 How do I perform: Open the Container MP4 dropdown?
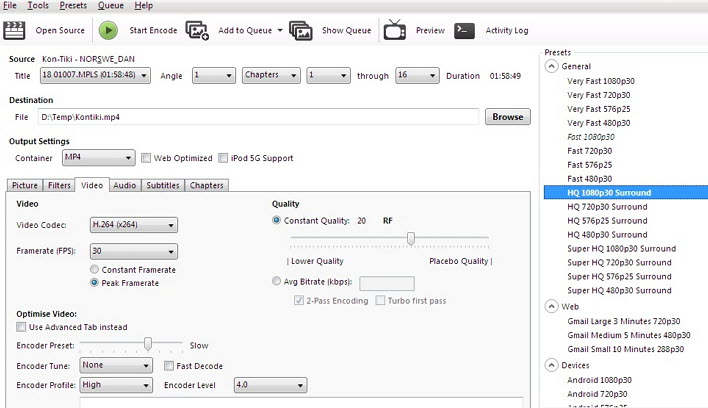[x=98, y=158]
